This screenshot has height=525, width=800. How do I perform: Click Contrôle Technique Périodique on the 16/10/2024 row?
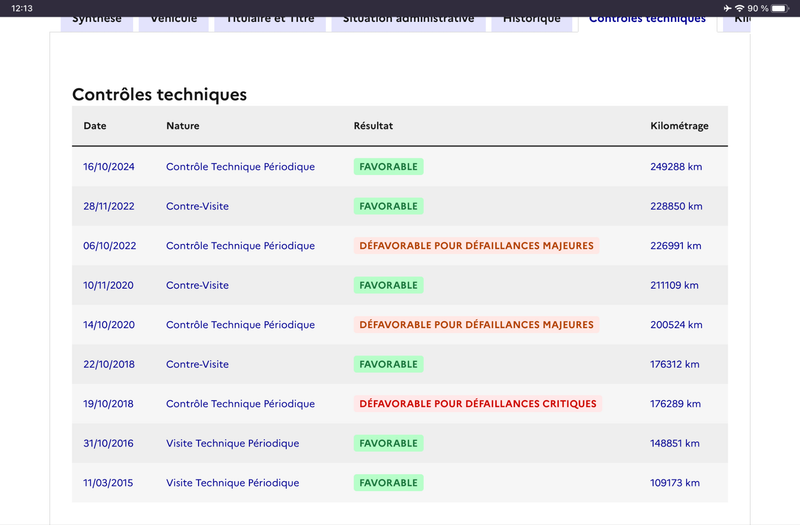tap(240, 167)
